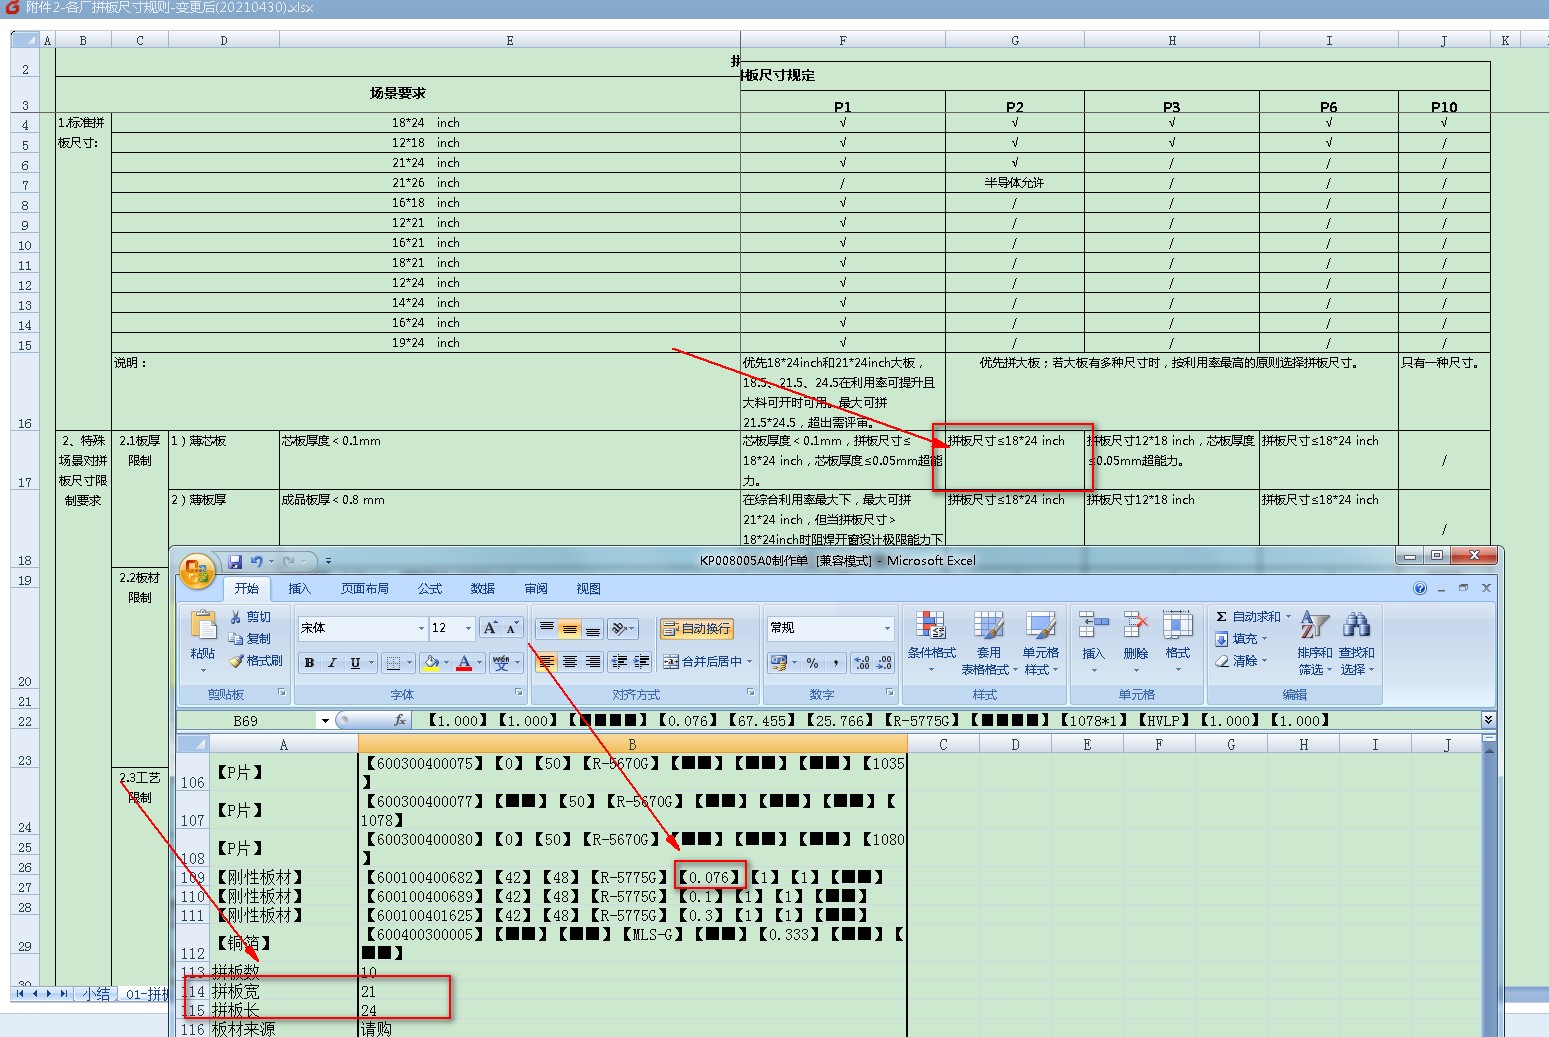Image resolution: width=1549 pixels, height=1037 pixels.
Task: Switch to the 插入 ribbon tab
Action: click(x=299, y=588)
